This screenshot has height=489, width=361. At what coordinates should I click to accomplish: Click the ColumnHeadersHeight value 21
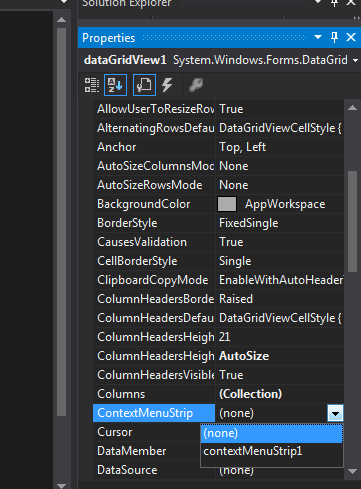(224, 337)
